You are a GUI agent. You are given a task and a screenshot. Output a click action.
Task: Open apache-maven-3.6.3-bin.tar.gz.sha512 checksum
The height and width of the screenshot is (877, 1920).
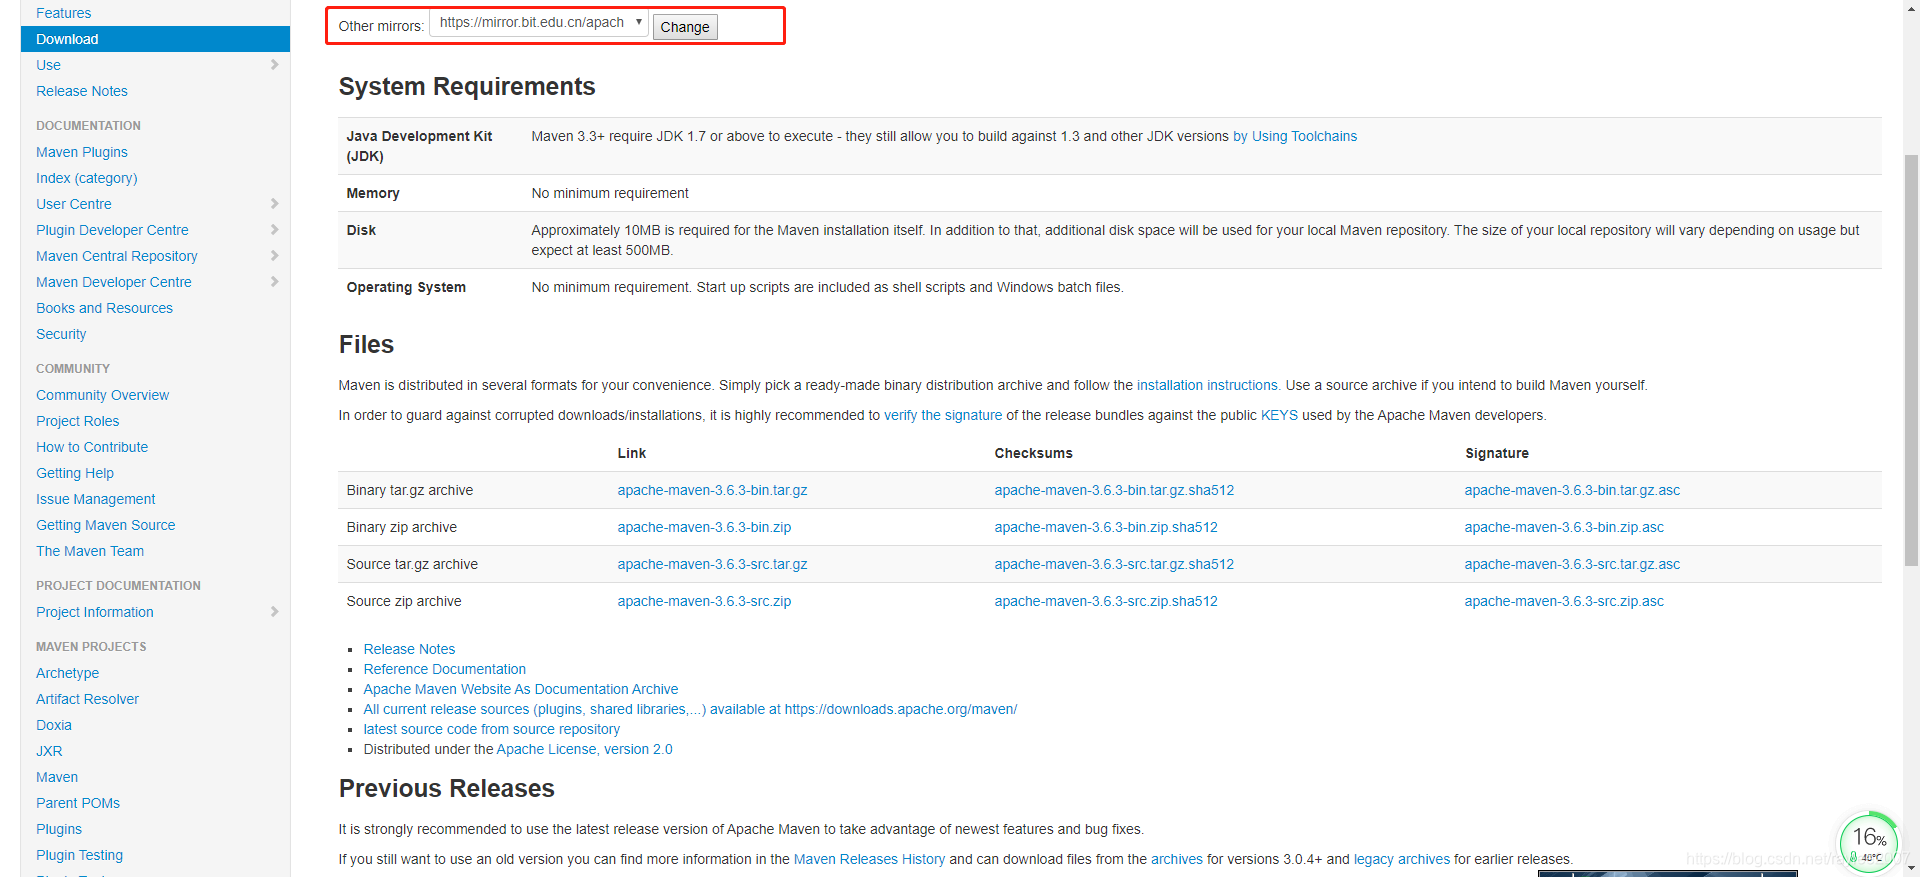point(1114,490)
